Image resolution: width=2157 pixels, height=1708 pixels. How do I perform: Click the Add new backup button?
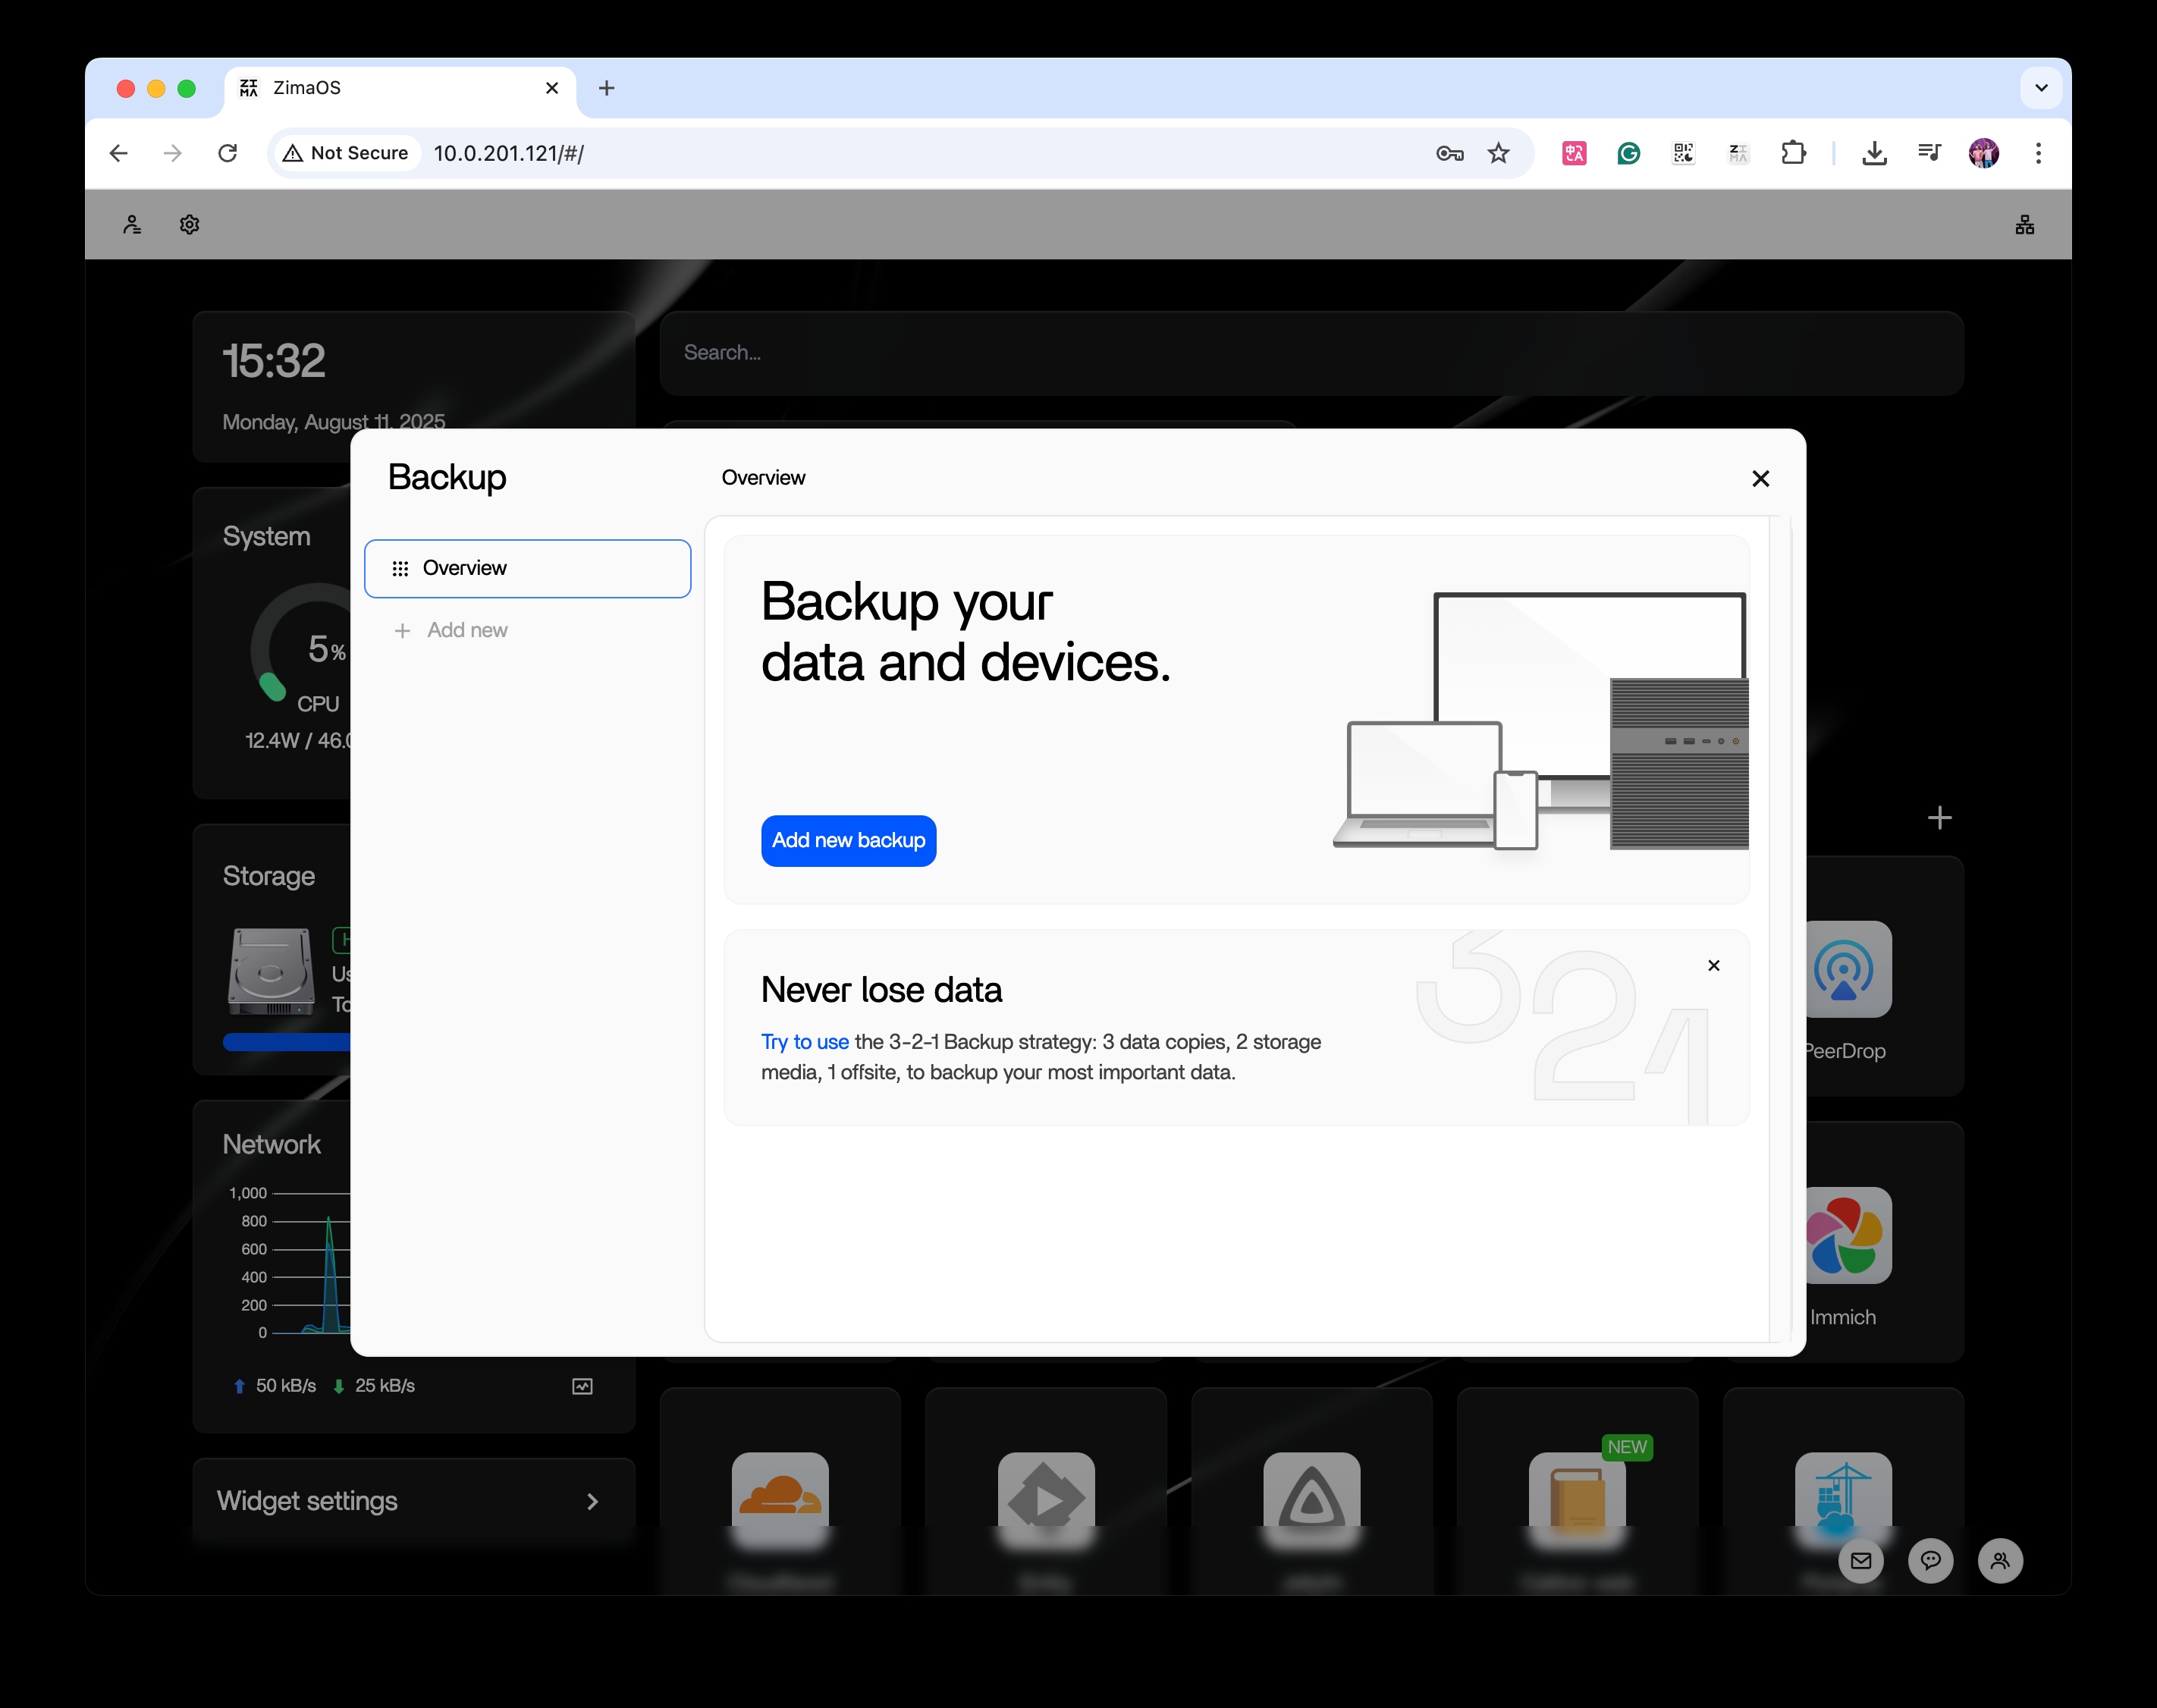[848, 840]
